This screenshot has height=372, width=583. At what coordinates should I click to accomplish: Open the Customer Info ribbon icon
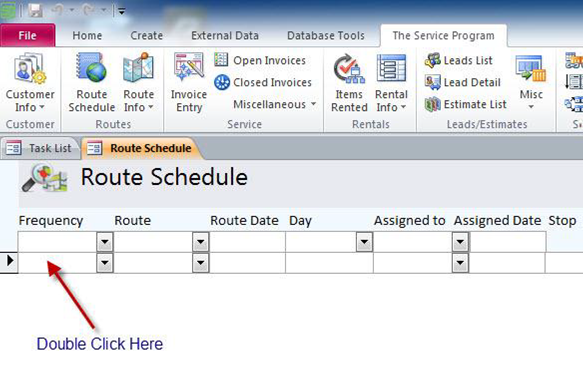coord(30,69)
